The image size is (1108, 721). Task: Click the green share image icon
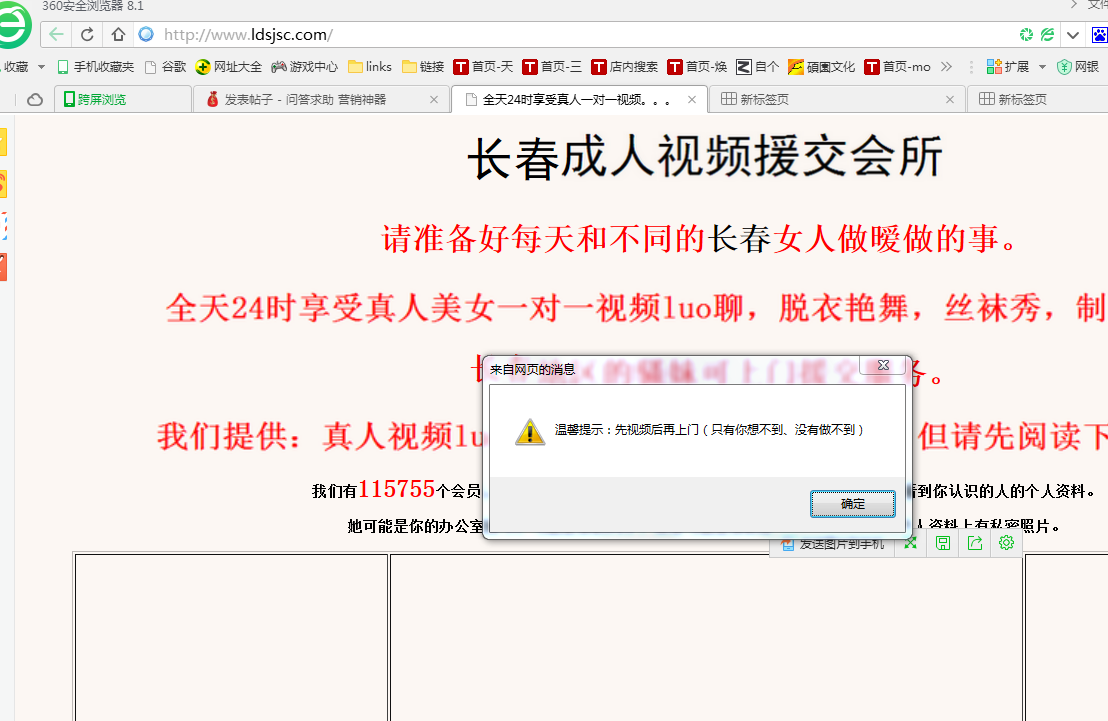click(974, 543)
